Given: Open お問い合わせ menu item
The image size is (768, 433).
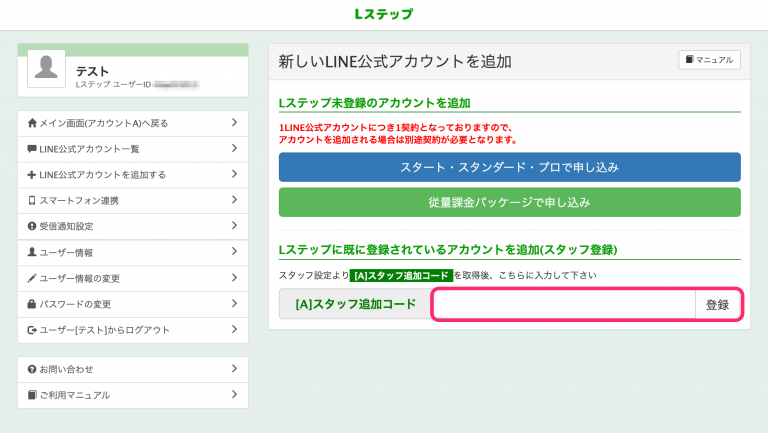Looking at the screenshot, I should 133,369.
